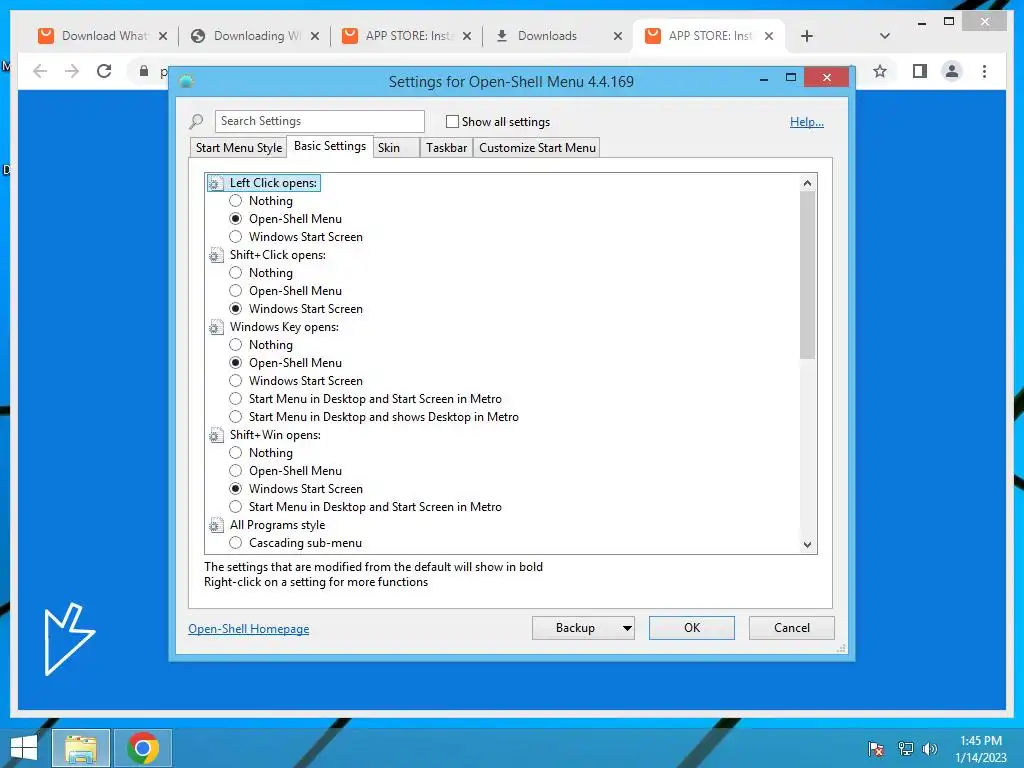Enable Show all settings checkbox

pos(452,121)
